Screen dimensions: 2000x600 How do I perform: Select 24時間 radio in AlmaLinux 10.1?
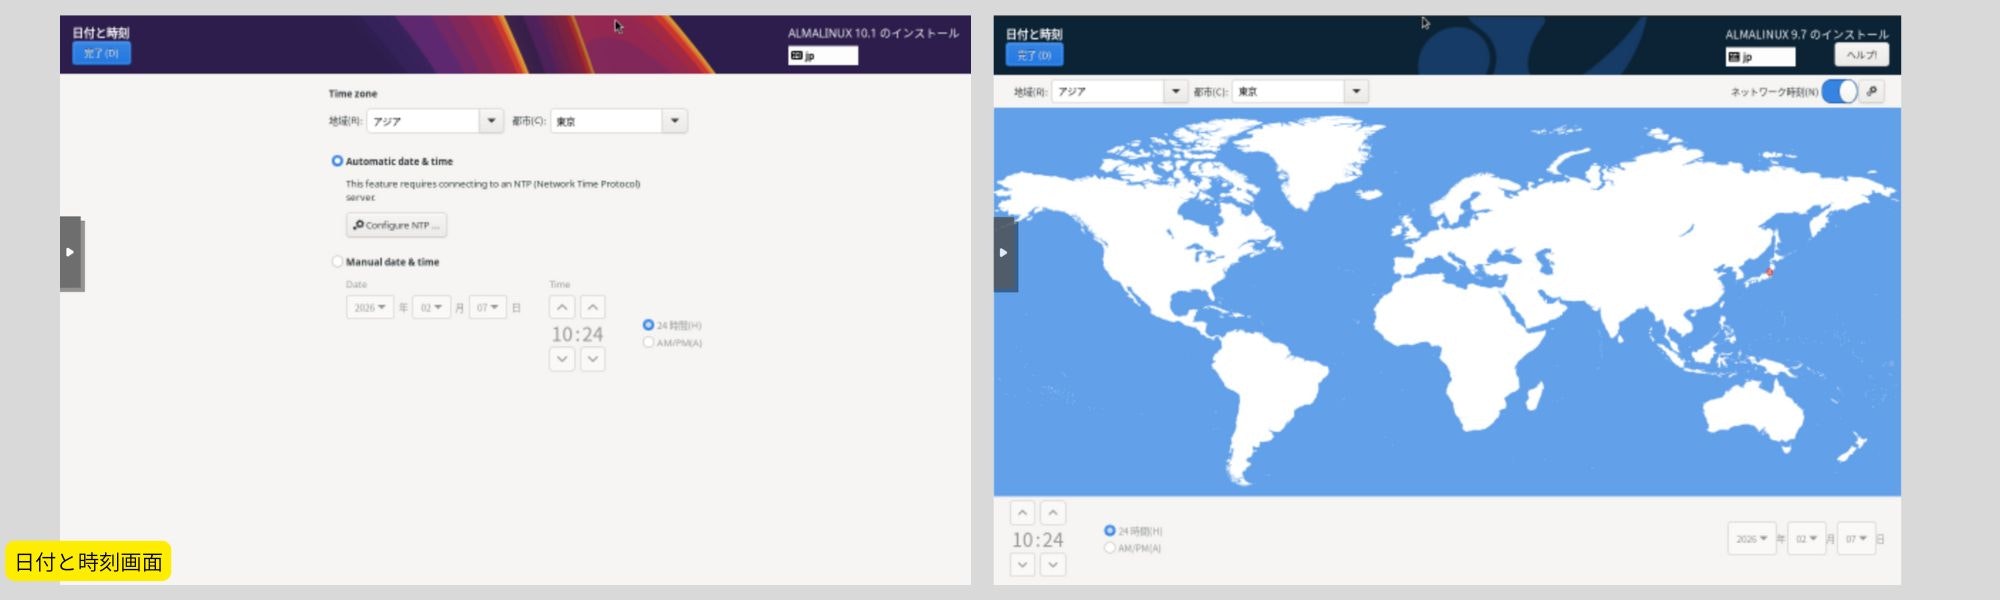(x=648, y=325)
